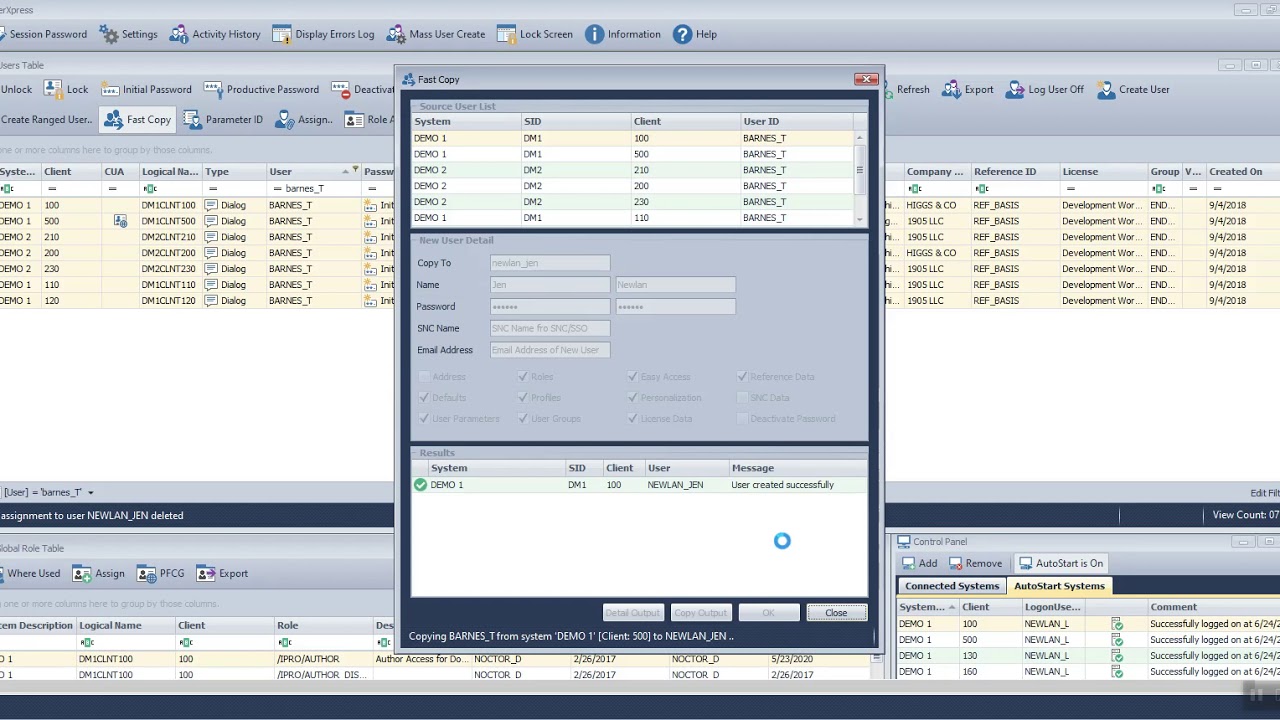1280x720 pixels.
Task: Click Source User List scrollbar down arrow
Action: 859,219
